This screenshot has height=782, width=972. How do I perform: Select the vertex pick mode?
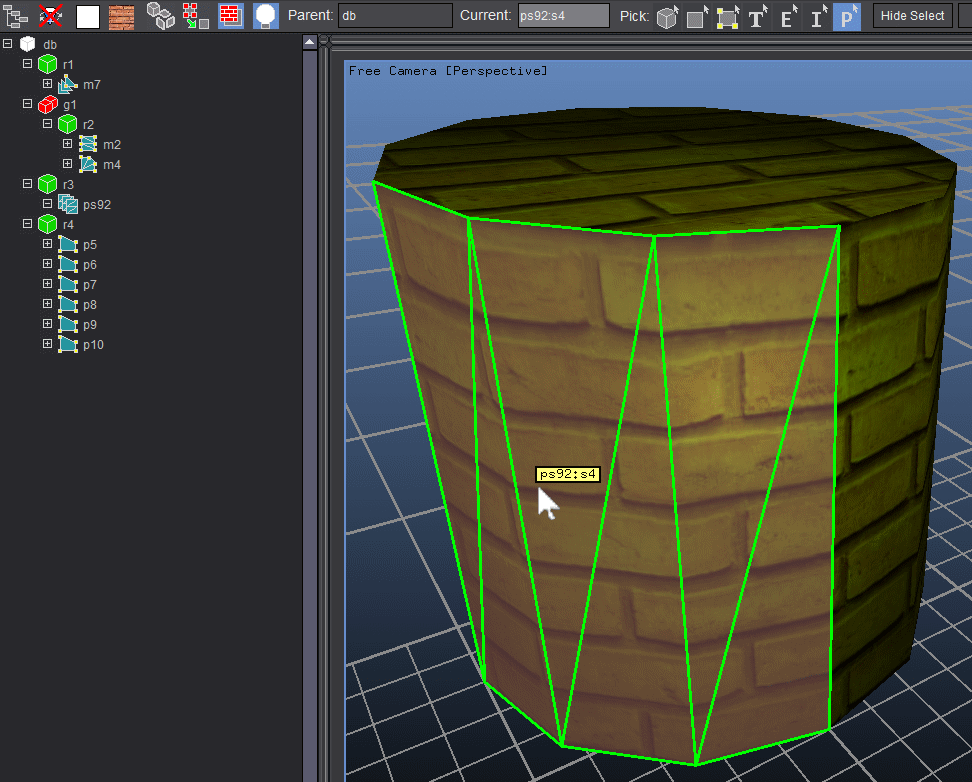[727, 16]
